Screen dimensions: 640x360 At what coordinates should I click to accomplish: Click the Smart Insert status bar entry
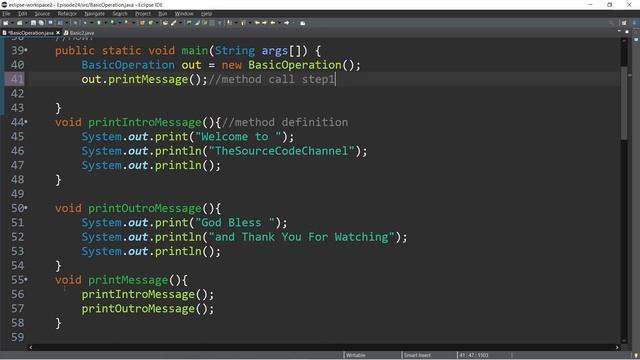point(417,355)
